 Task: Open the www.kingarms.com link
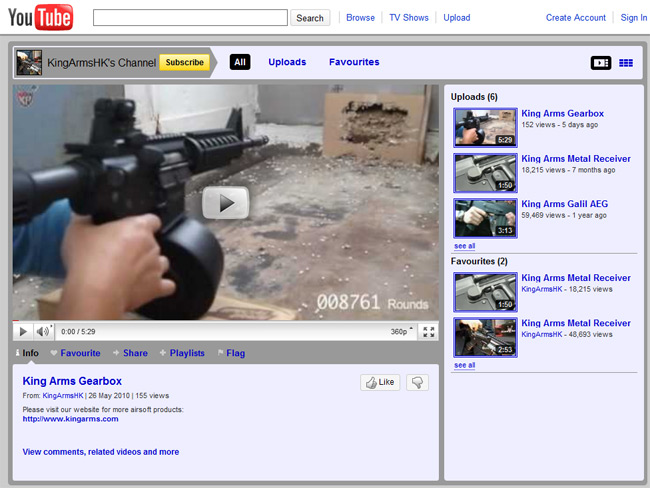[70, 419]
